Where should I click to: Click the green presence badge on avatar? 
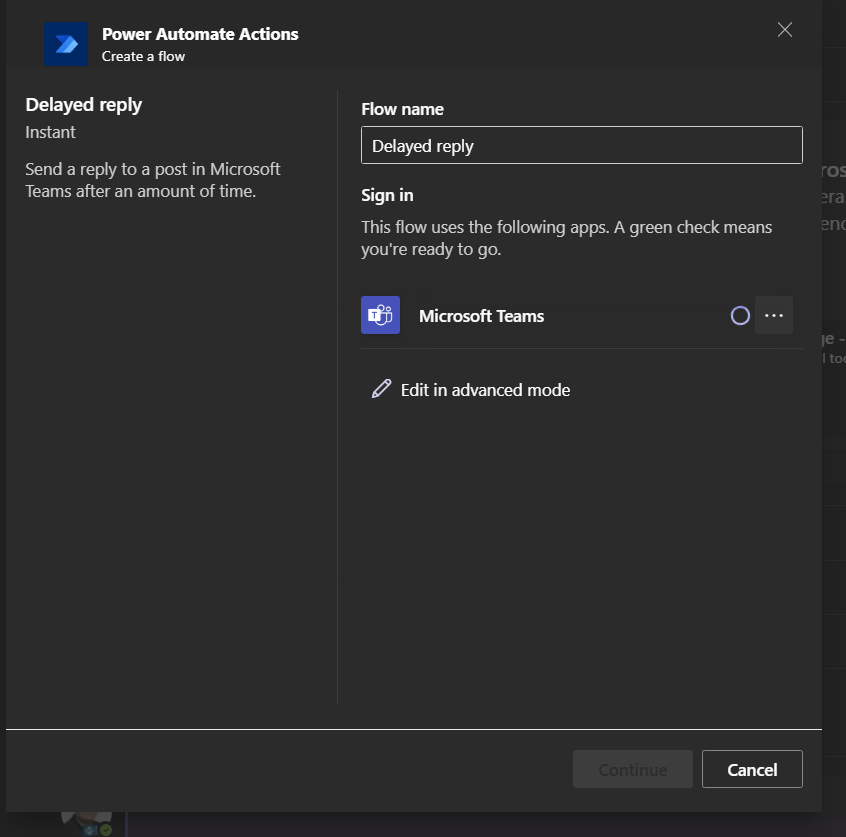click(105, 829)
